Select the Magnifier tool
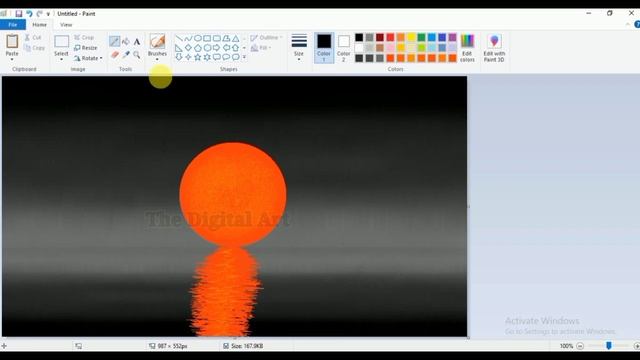This screenshot has width=640, height=360. click(137, 55)
